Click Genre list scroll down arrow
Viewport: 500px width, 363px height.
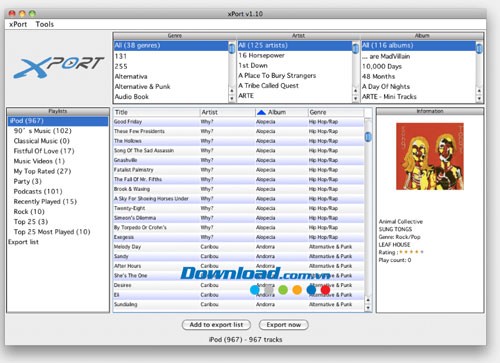point(232,98)
